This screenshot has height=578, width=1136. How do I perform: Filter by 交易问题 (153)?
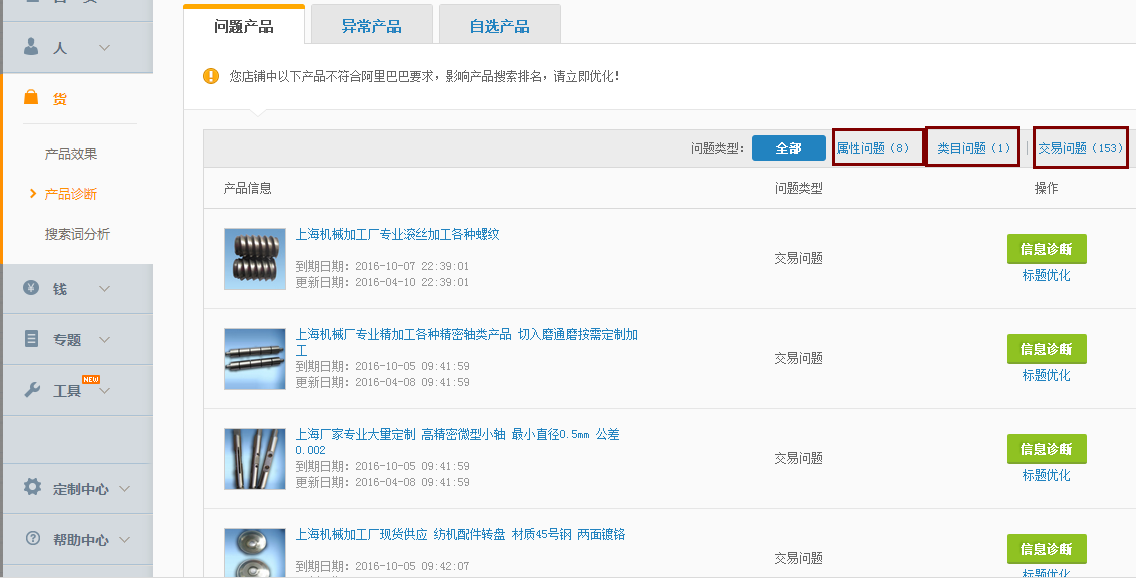pos(1080,148)
